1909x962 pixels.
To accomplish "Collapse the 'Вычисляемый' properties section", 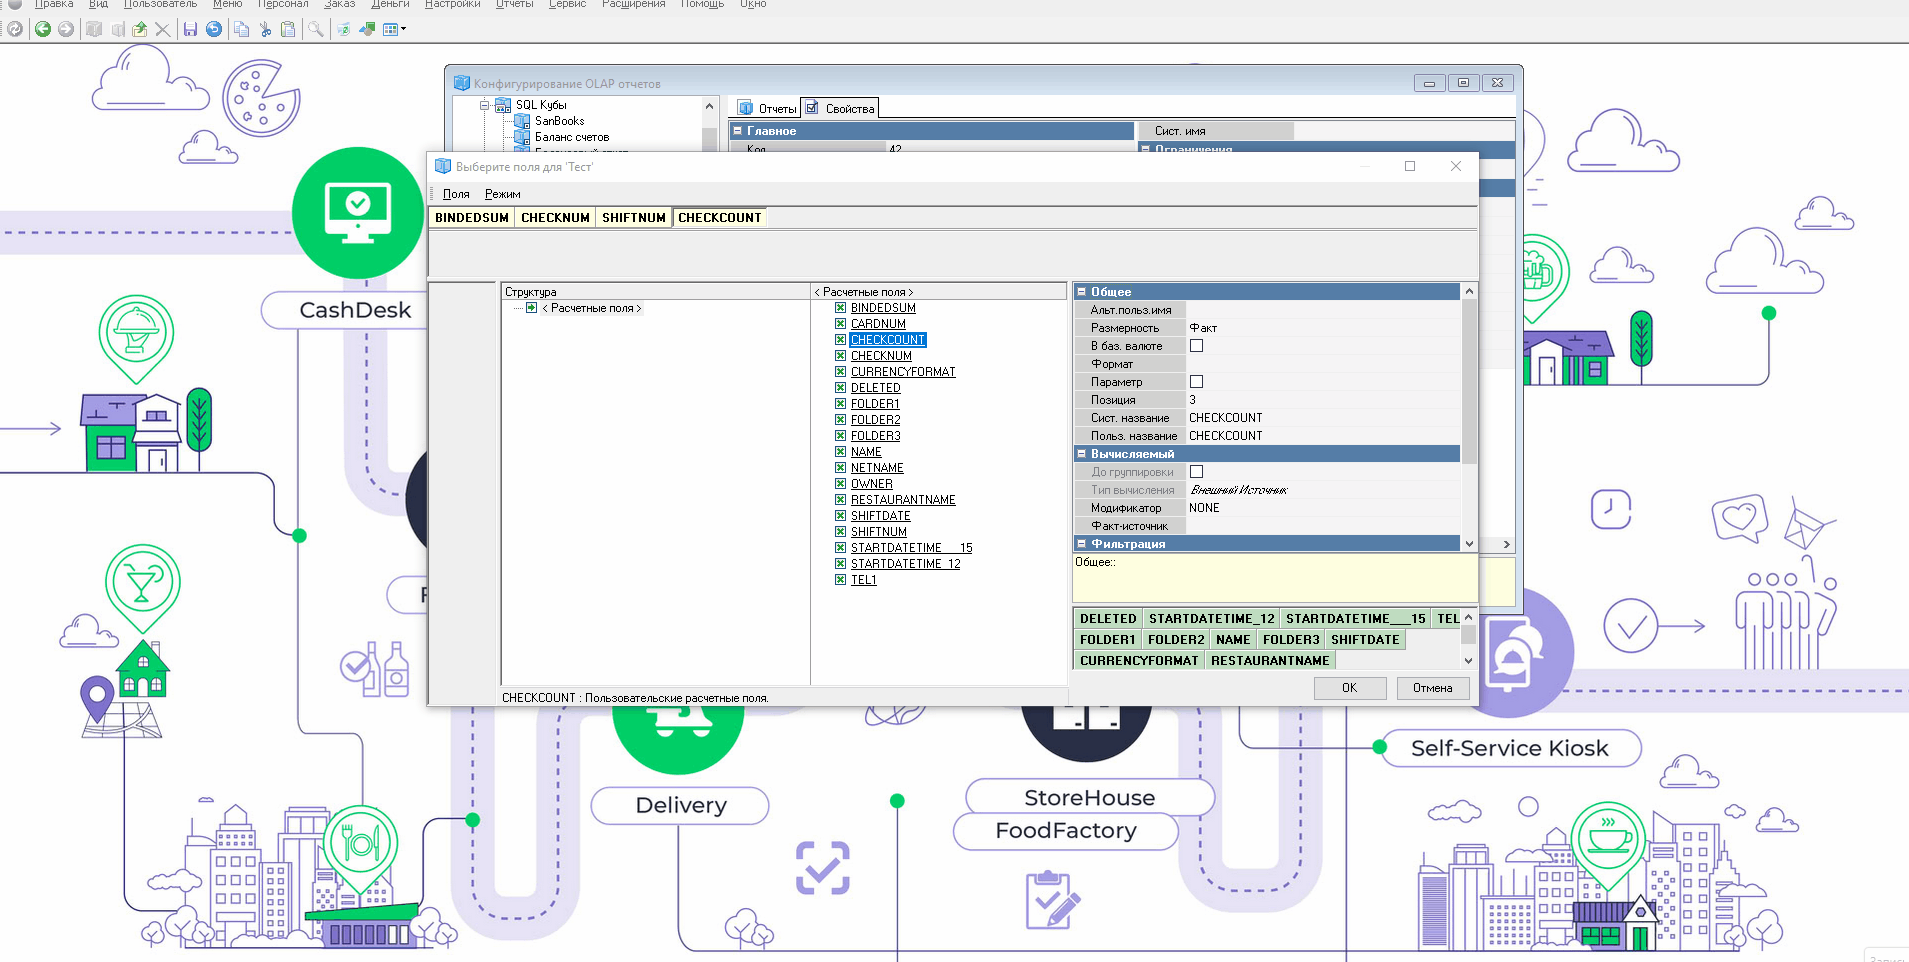I will 1081,454.
